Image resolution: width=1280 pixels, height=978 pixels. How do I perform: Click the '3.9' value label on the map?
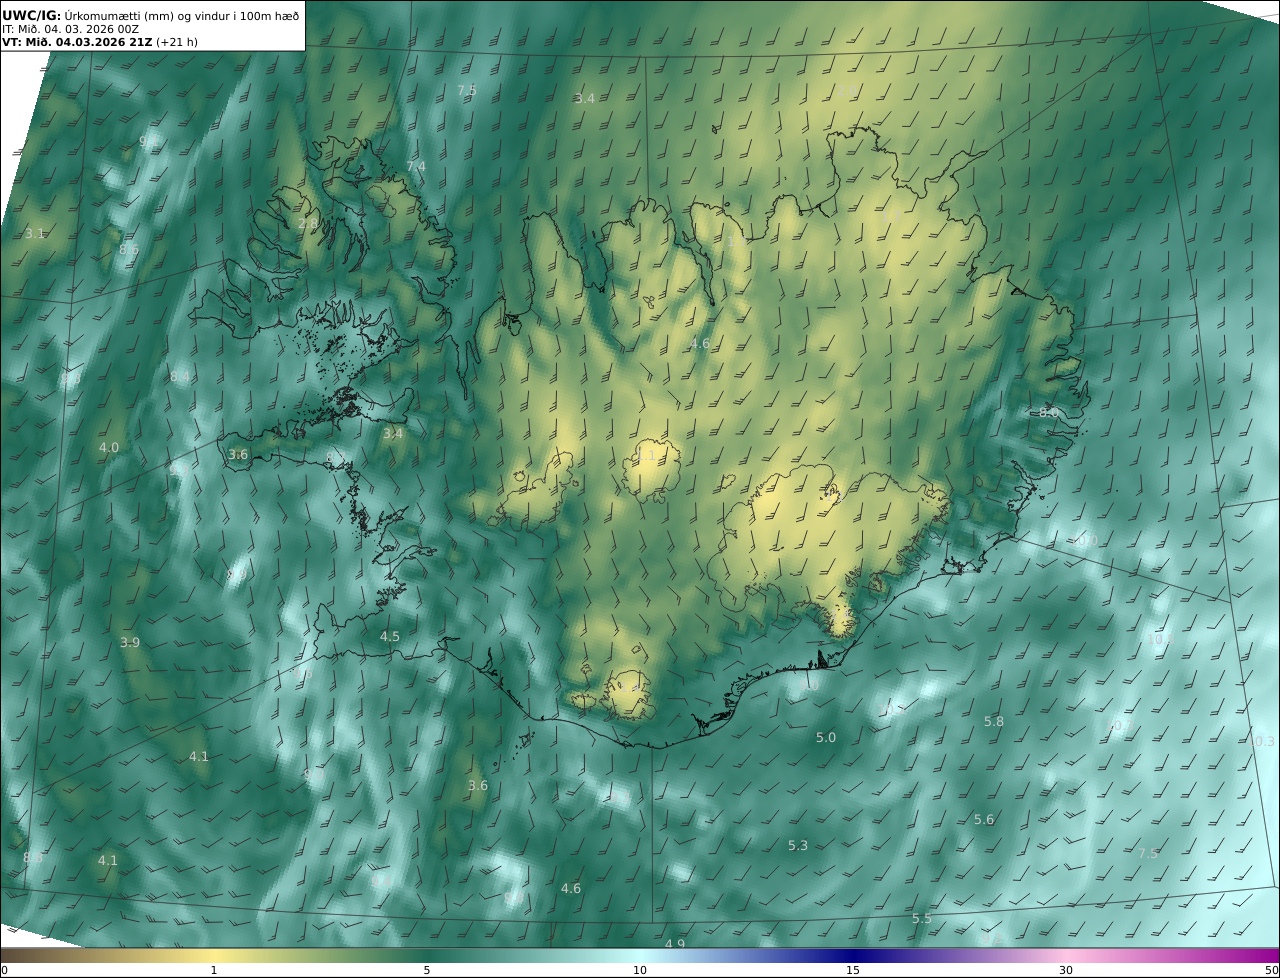pos(130,642)
